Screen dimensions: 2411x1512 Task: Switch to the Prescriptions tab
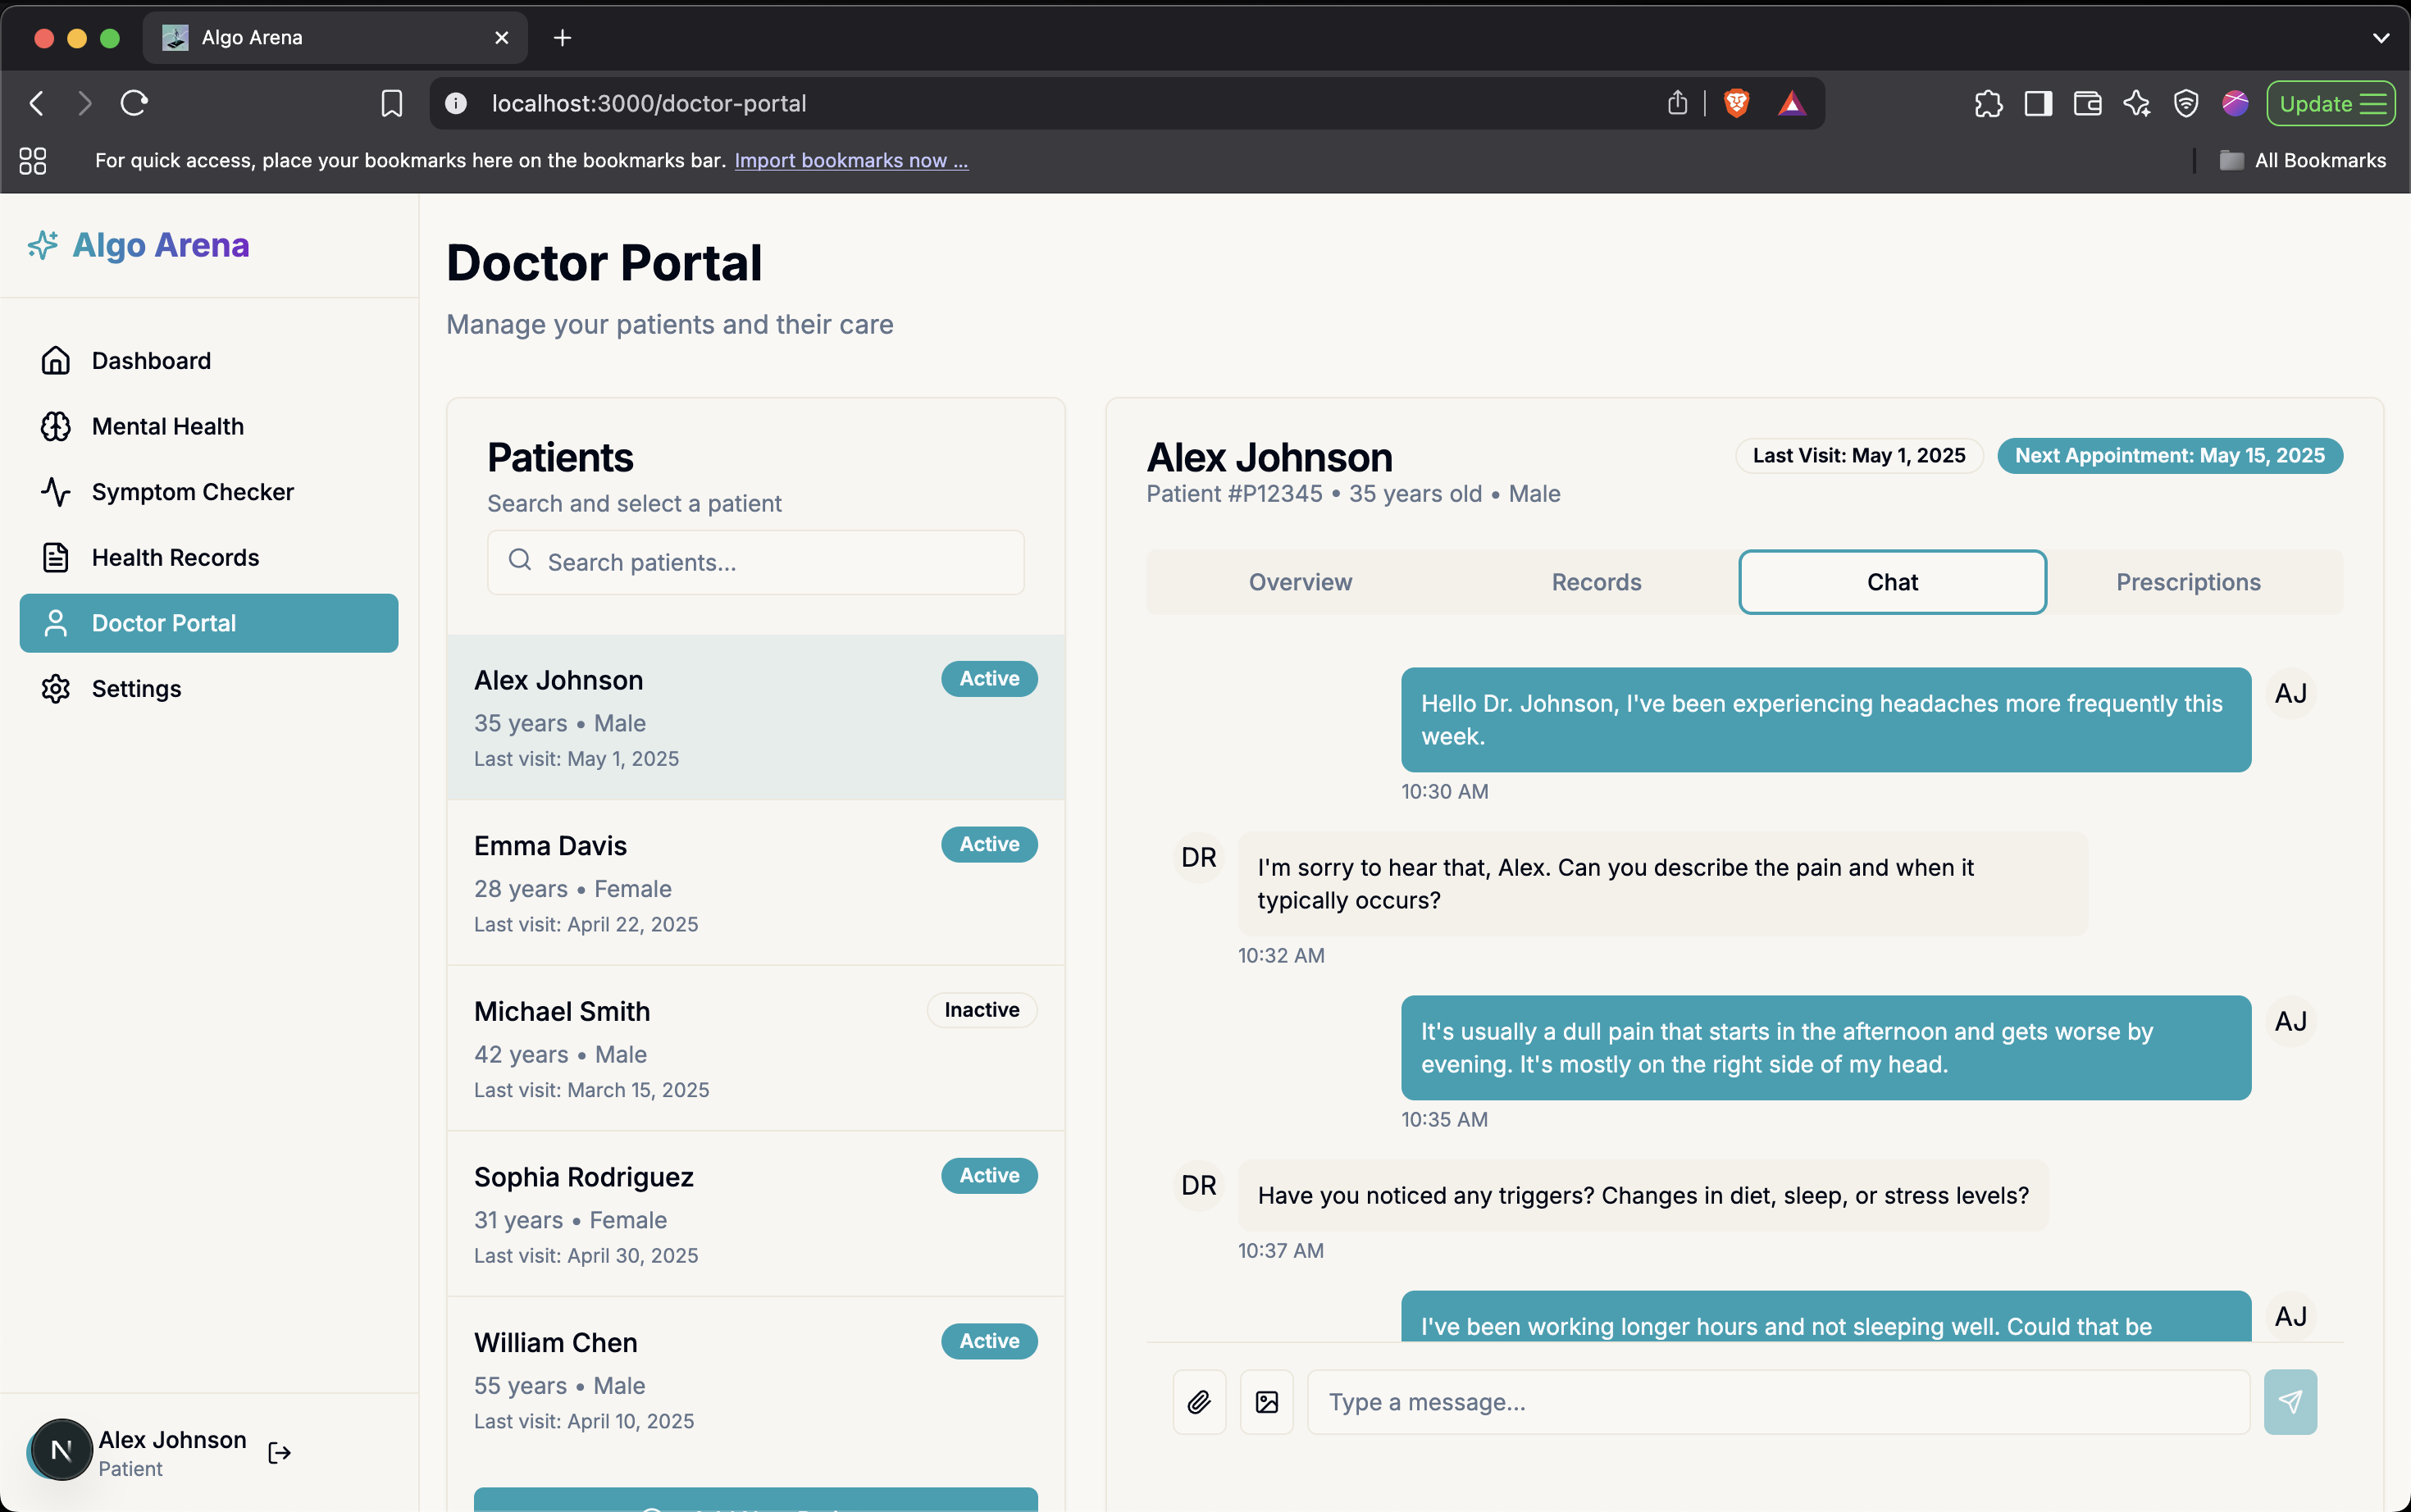[2188, 582]
